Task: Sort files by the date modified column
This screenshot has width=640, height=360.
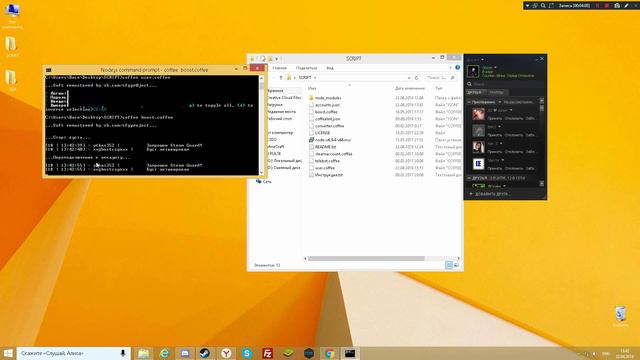Action: pos(410,88)
